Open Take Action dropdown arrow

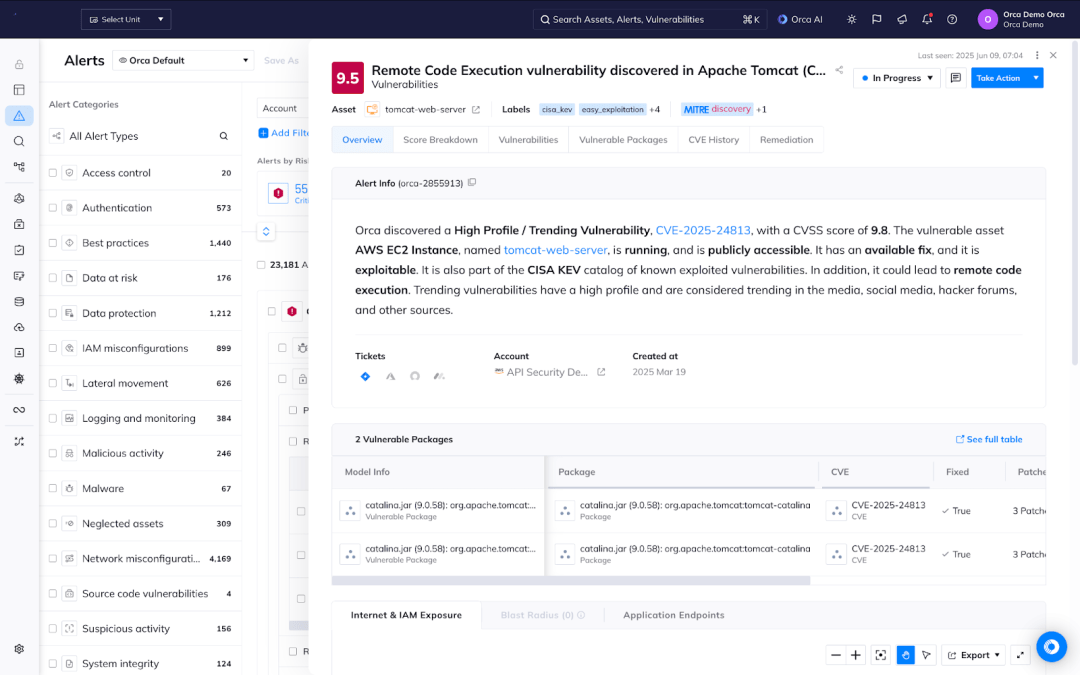tap(1035, 78)
